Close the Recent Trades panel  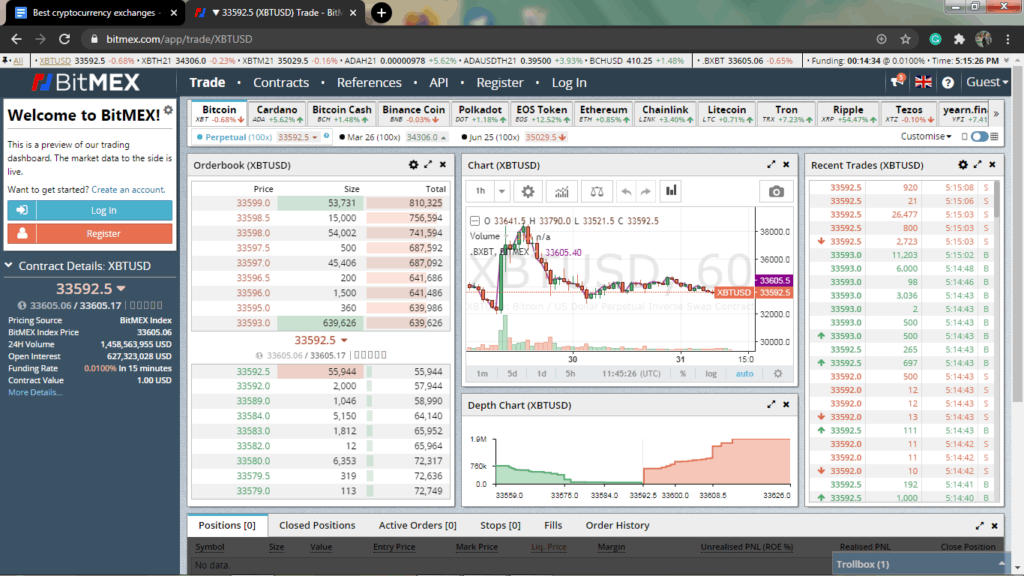pyautogui.click(x=993, y=165)
